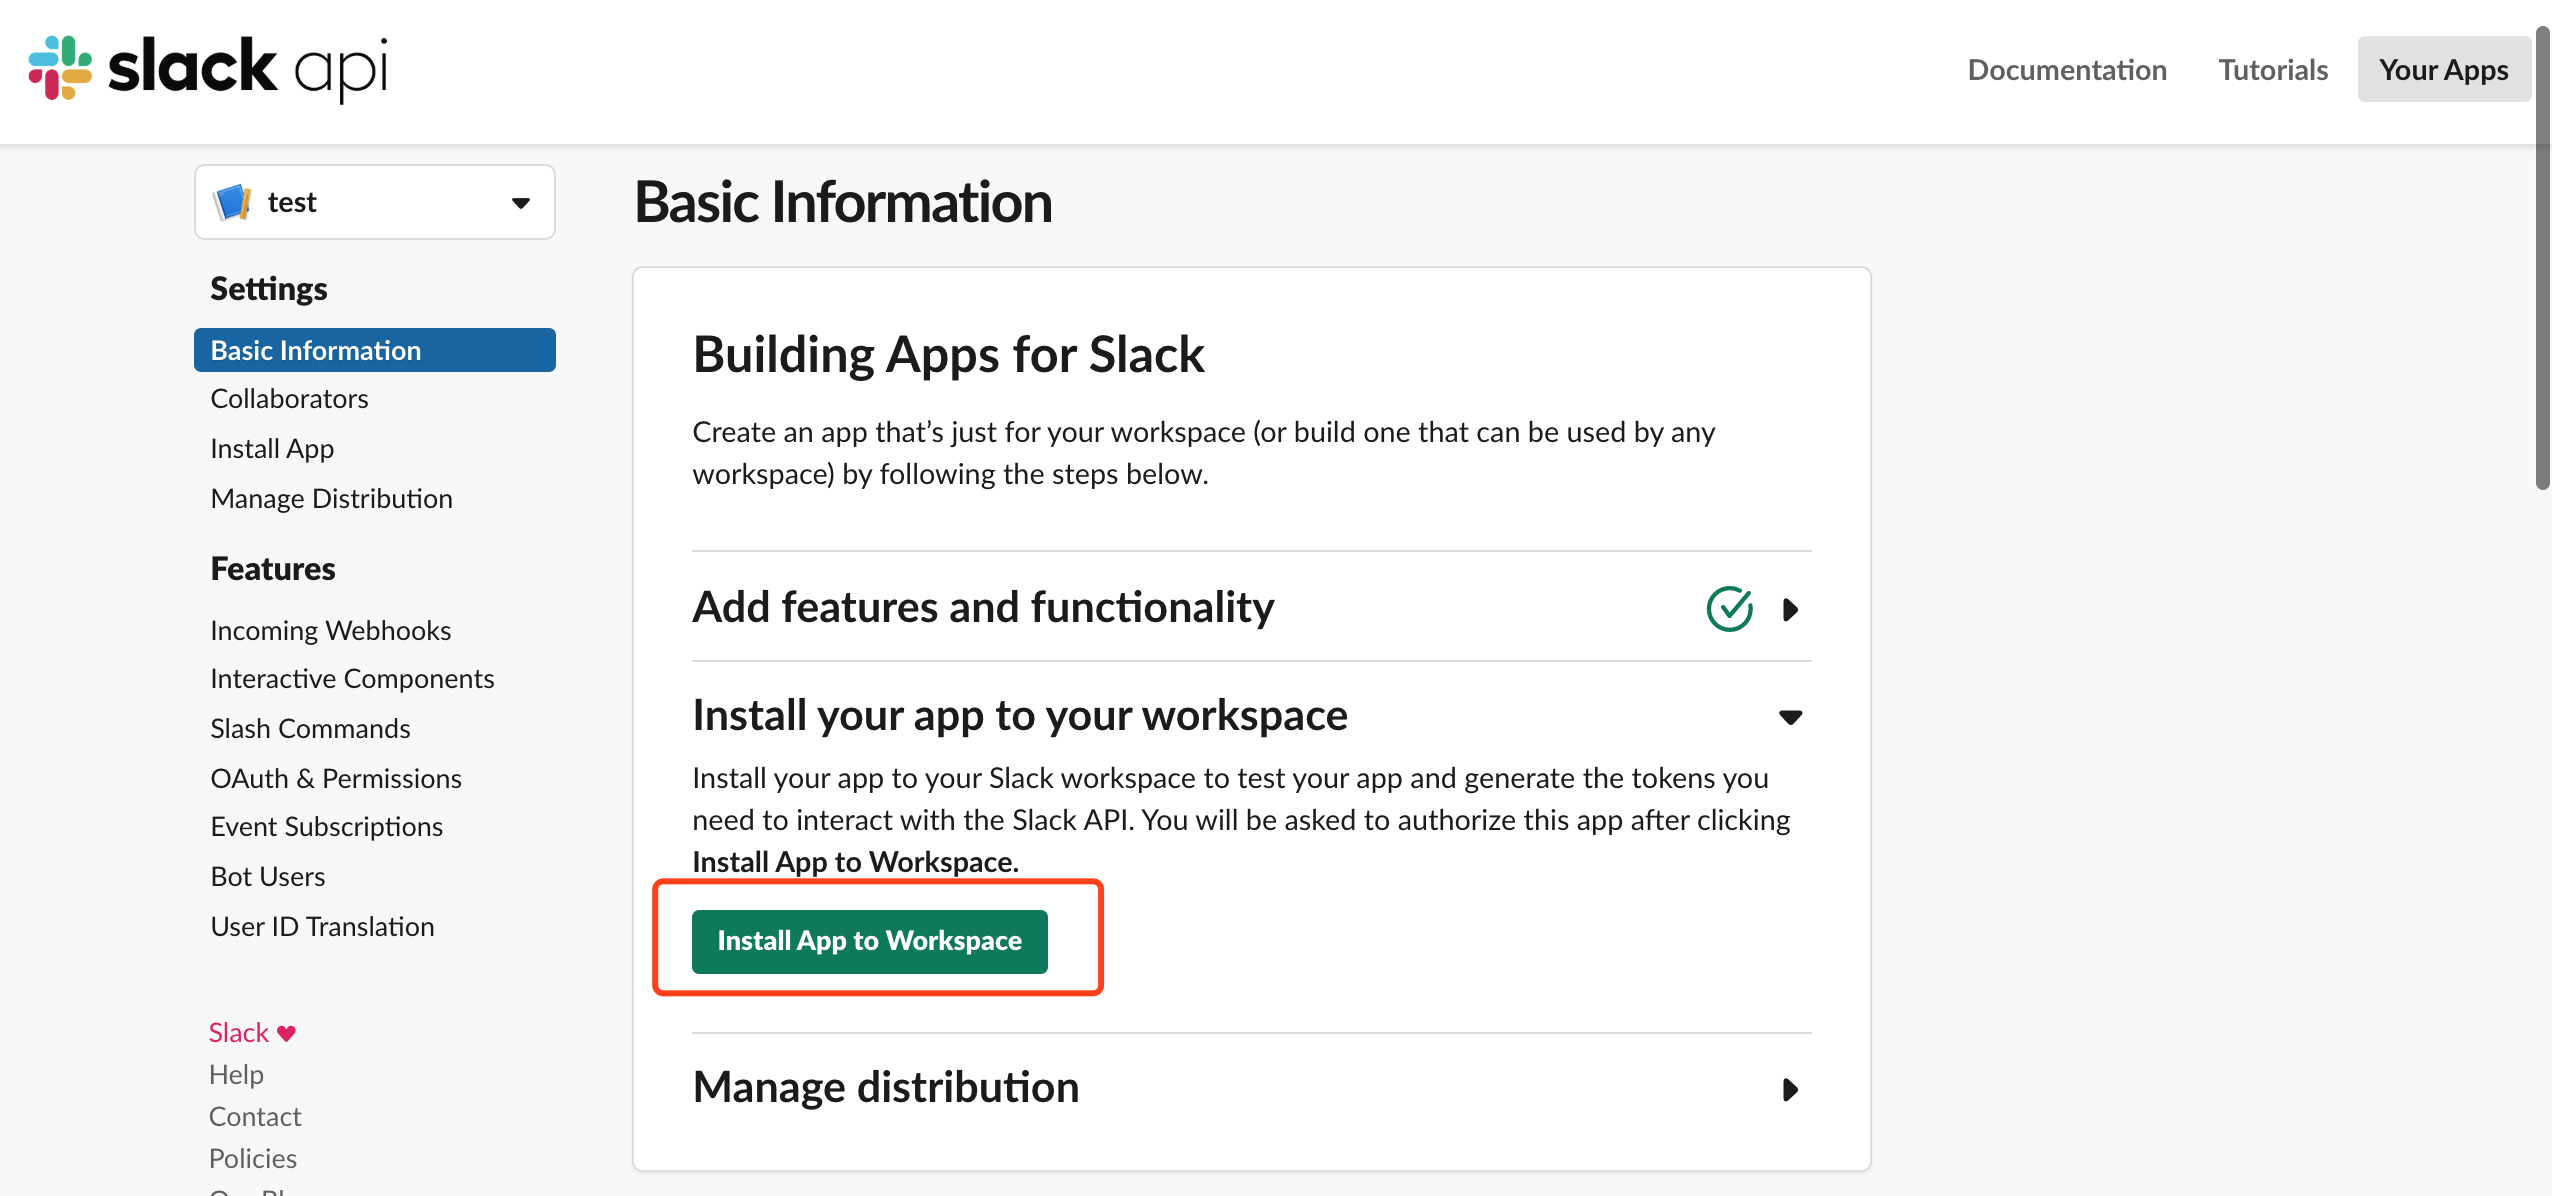The width and height of the screenshot is (2552, 1196).
Task: Open the Your Apps tab
Action: pyautogui.click(x=2443, y=70)
